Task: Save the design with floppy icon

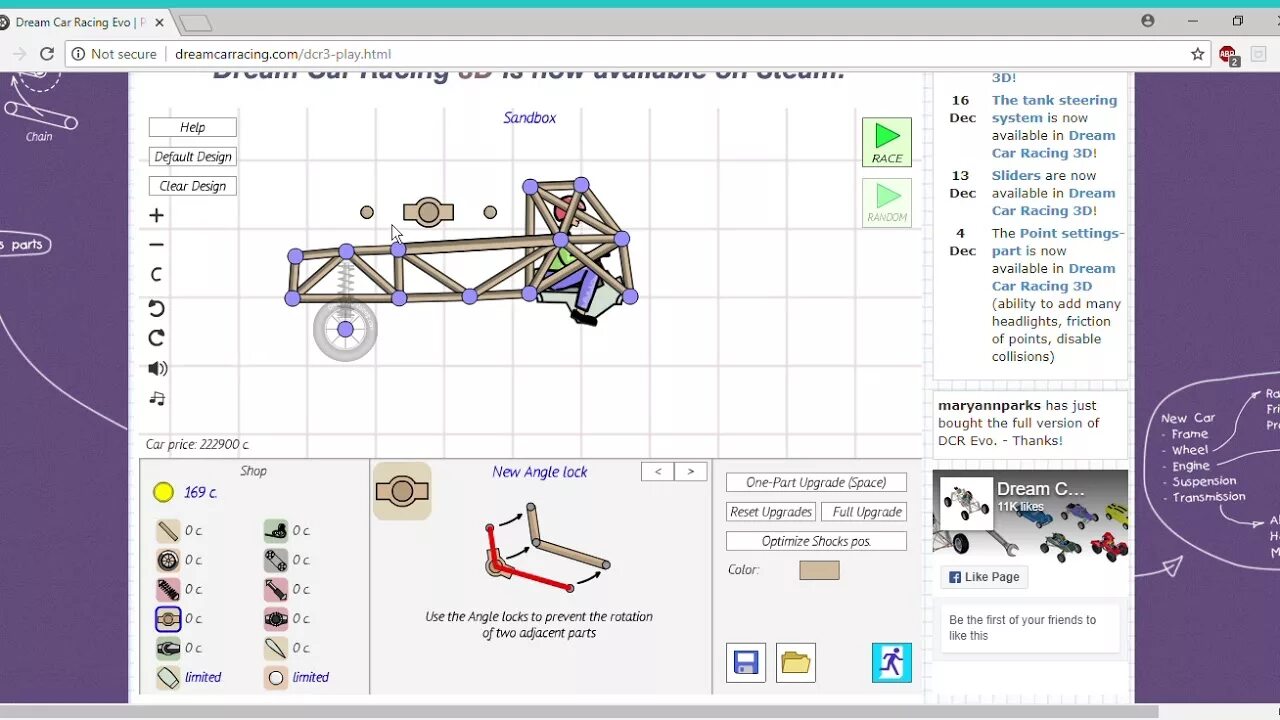Action: click(x=746, y=662)
